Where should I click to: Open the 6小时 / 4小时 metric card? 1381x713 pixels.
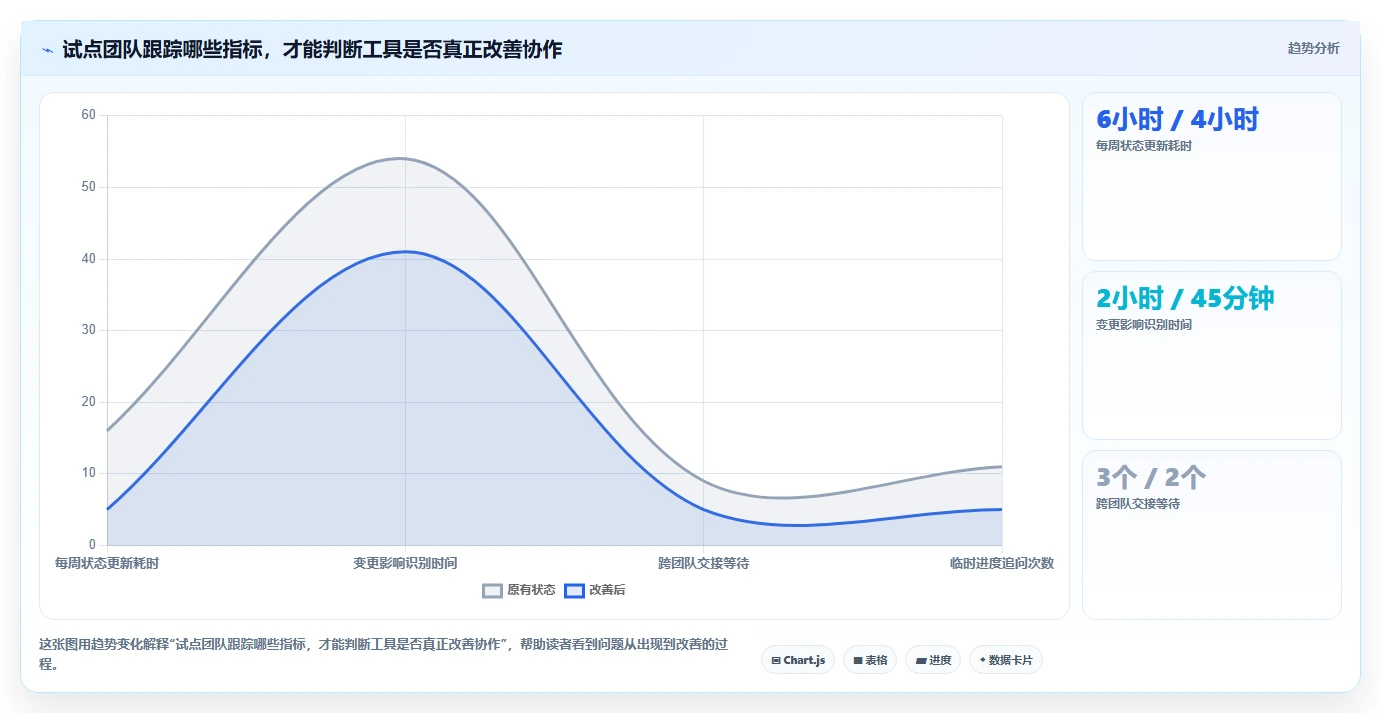[x=1211, y=176]
